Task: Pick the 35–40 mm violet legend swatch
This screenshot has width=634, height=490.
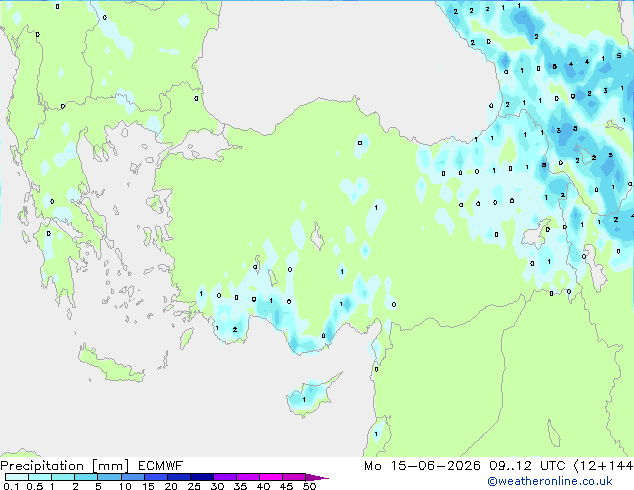Action: click(247, 477)
